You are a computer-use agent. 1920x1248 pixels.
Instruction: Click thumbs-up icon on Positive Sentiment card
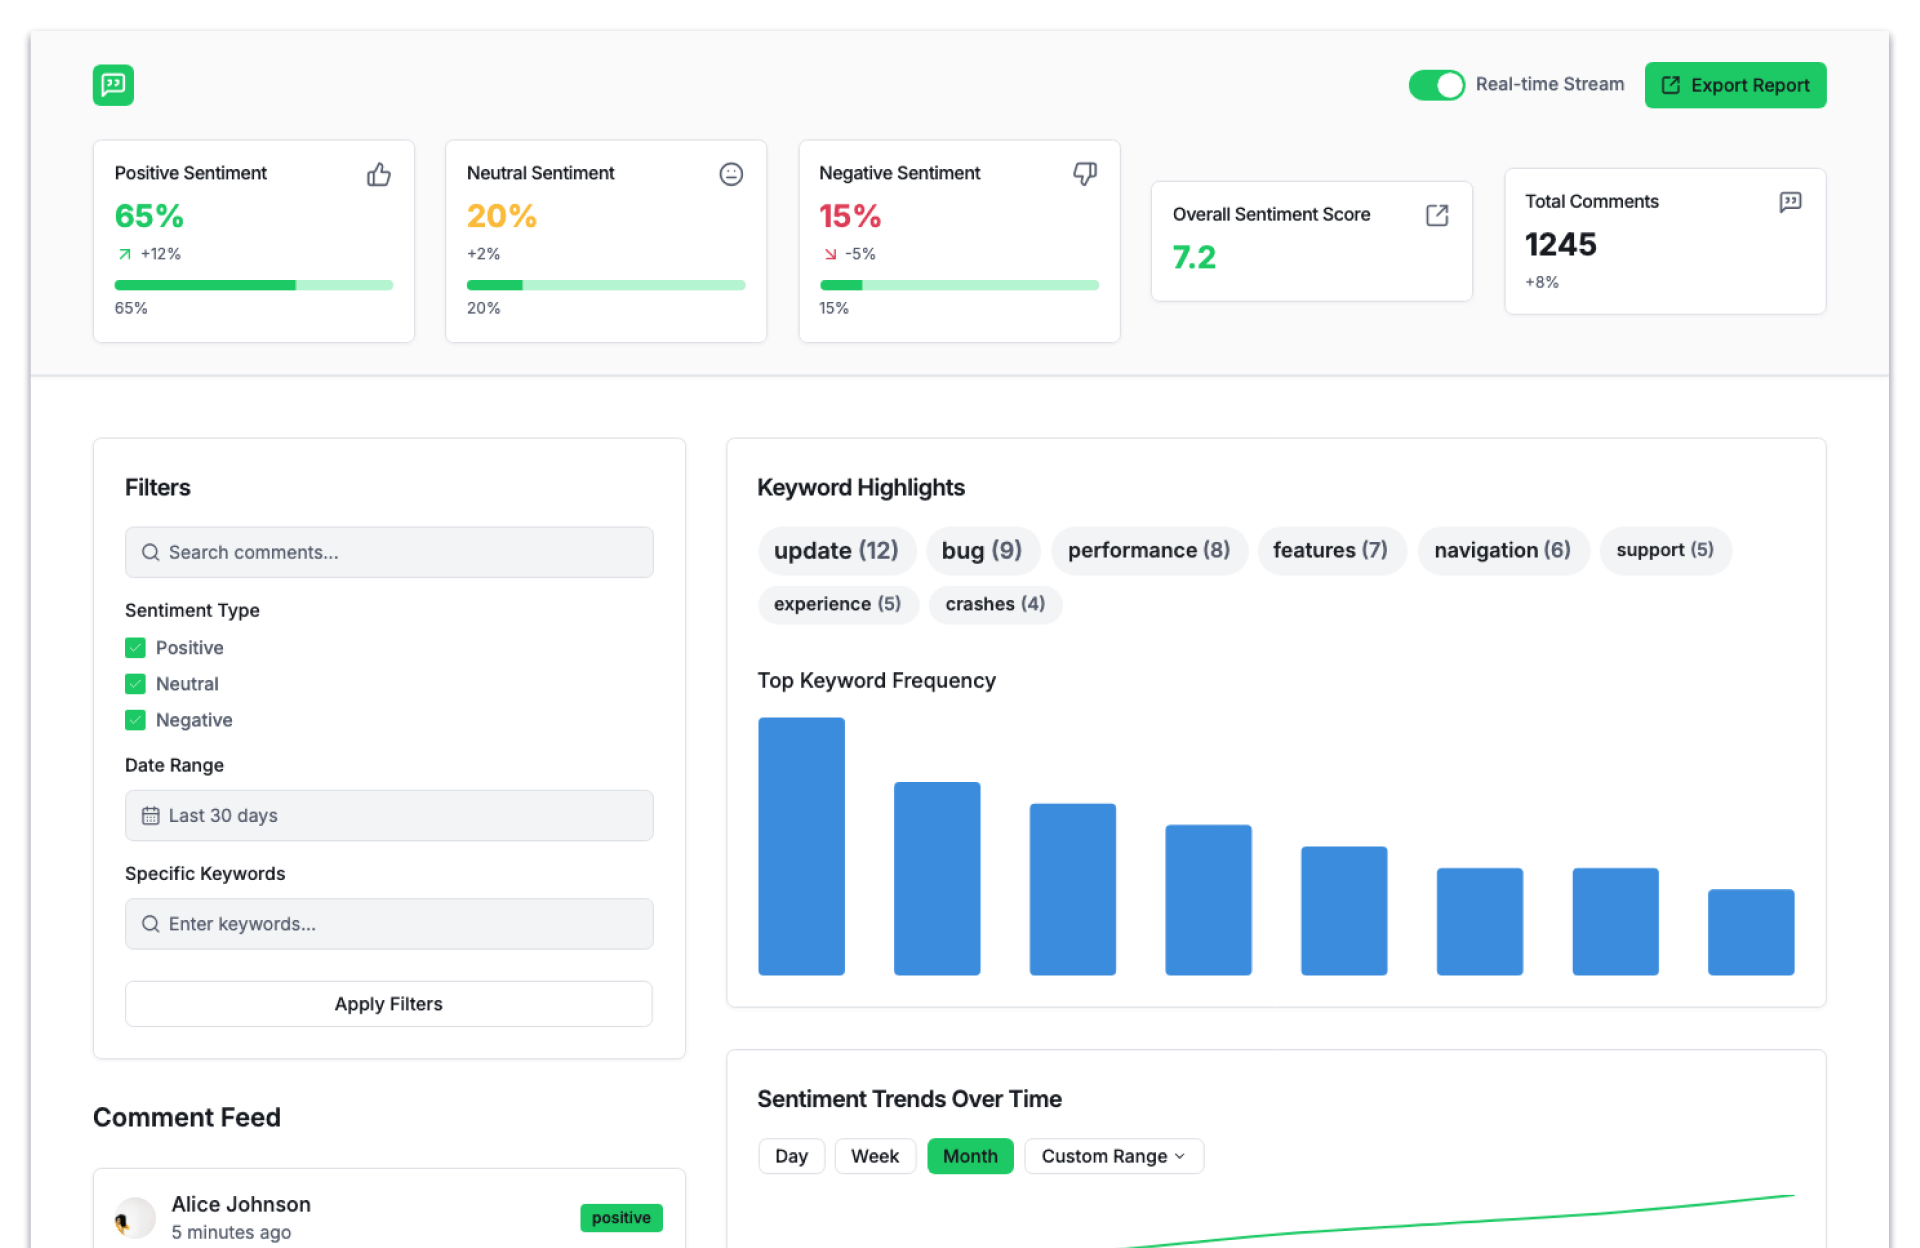378,175
